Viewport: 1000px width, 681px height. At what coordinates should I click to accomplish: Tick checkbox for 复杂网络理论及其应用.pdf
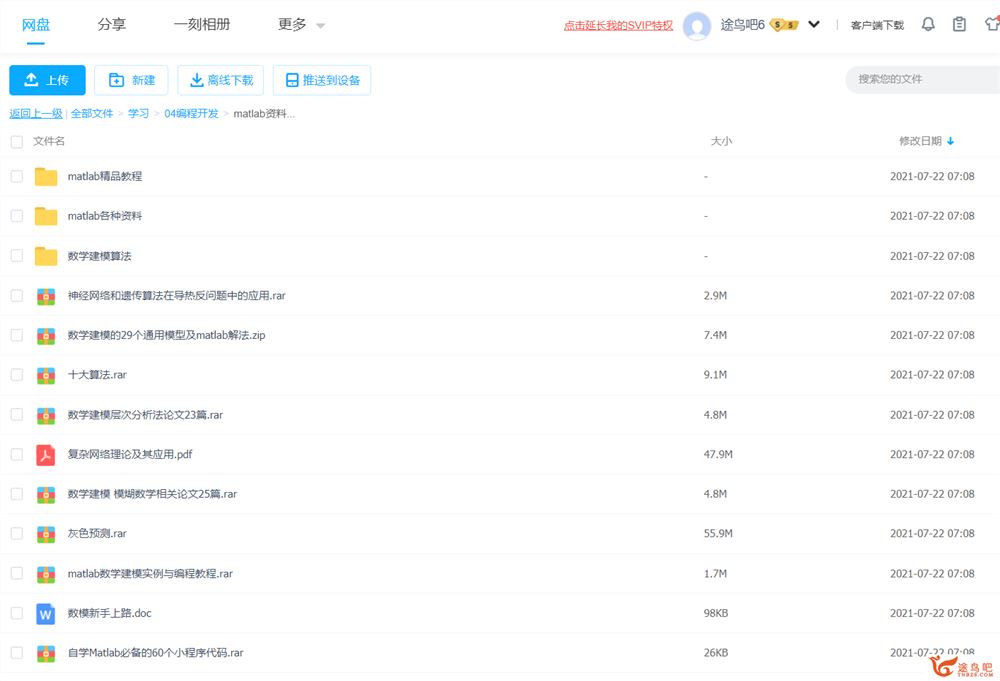17,455
